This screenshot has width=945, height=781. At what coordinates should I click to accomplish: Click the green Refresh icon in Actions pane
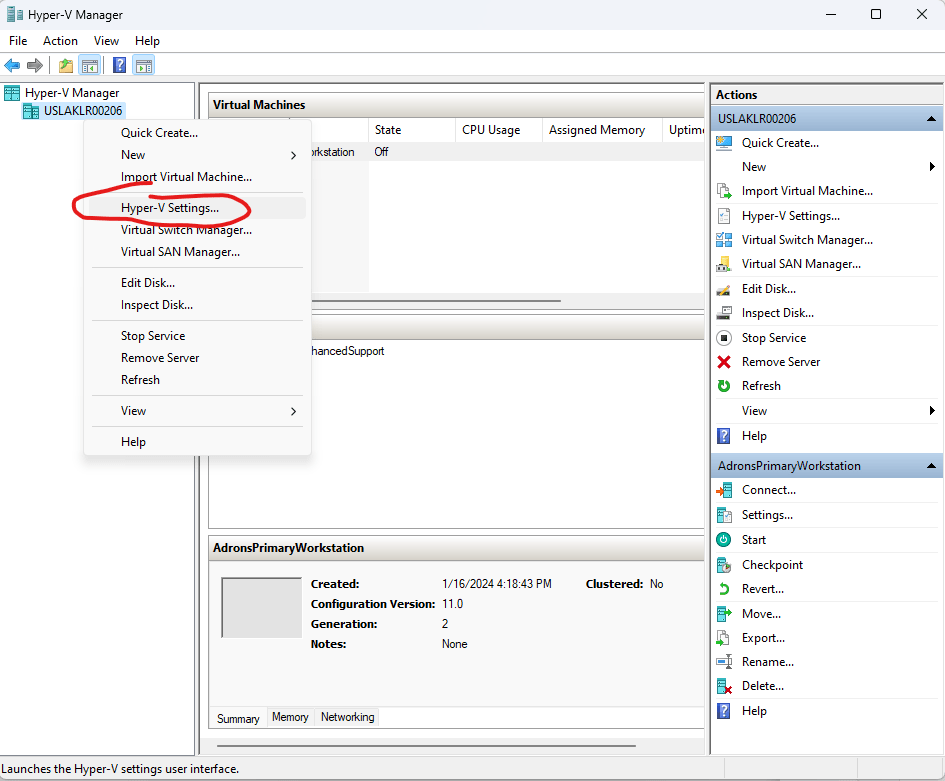tap(724, 386)
